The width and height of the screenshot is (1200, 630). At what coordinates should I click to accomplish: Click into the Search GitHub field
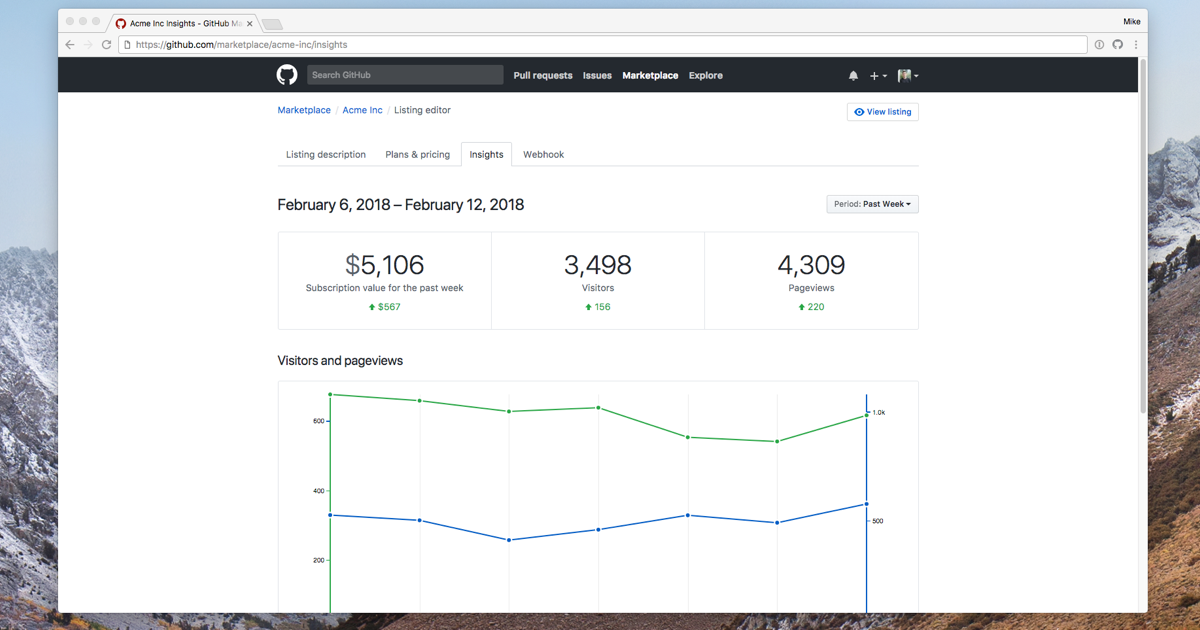pyautogui.click(x=404, y=75)
